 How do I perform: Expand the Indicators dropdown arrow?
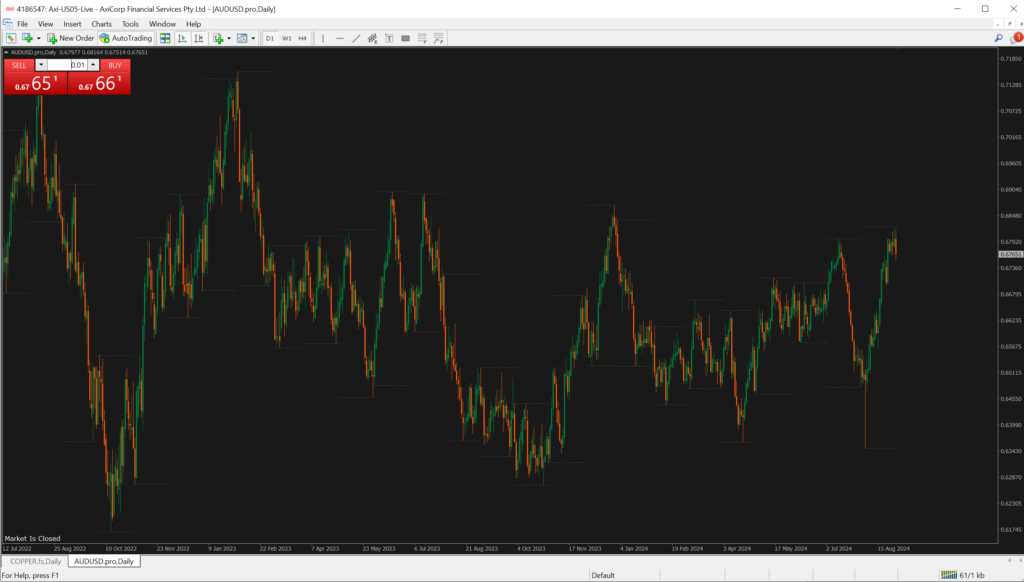(229, 39)
